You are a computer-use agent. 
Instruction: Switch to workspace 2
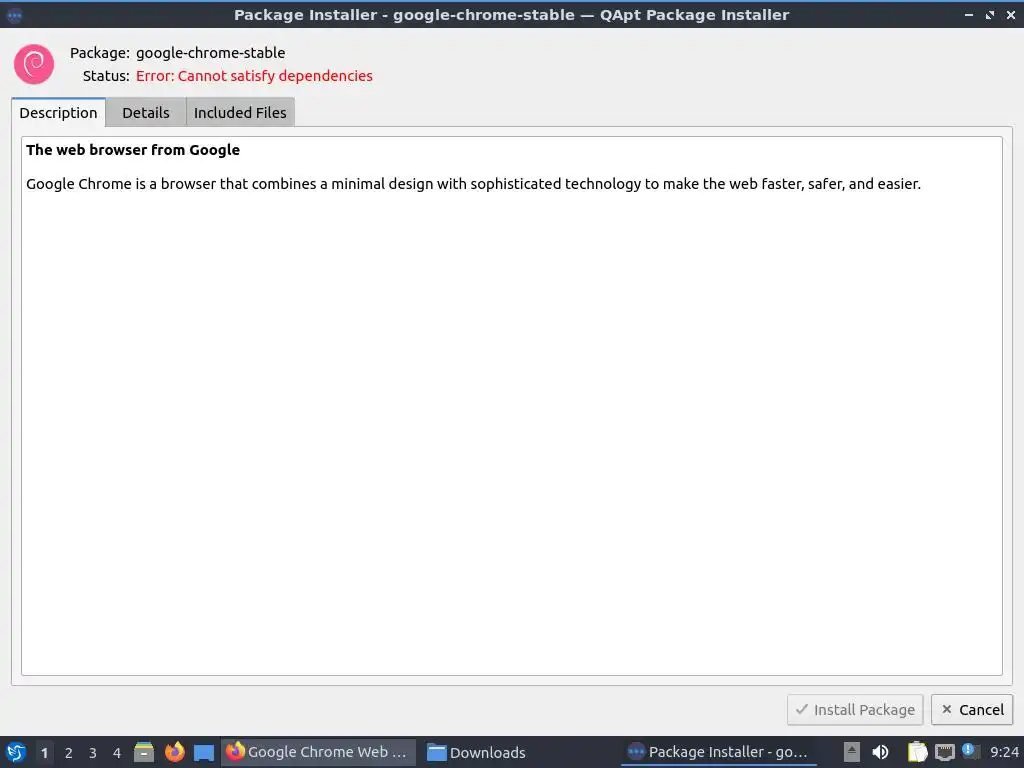click(69, 753)
